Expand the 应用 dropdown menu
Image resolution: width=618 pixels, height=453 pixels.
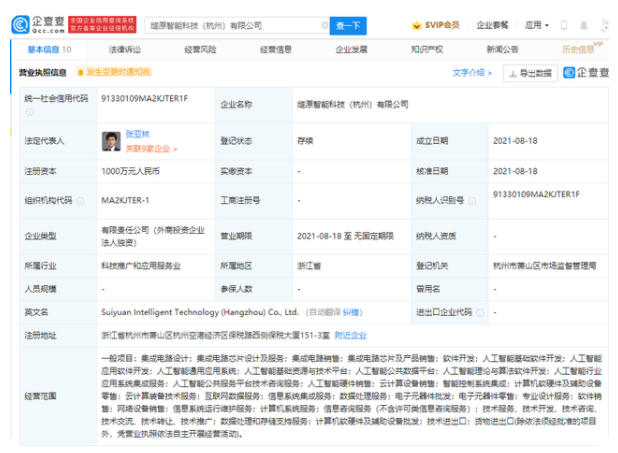(536, 24)
